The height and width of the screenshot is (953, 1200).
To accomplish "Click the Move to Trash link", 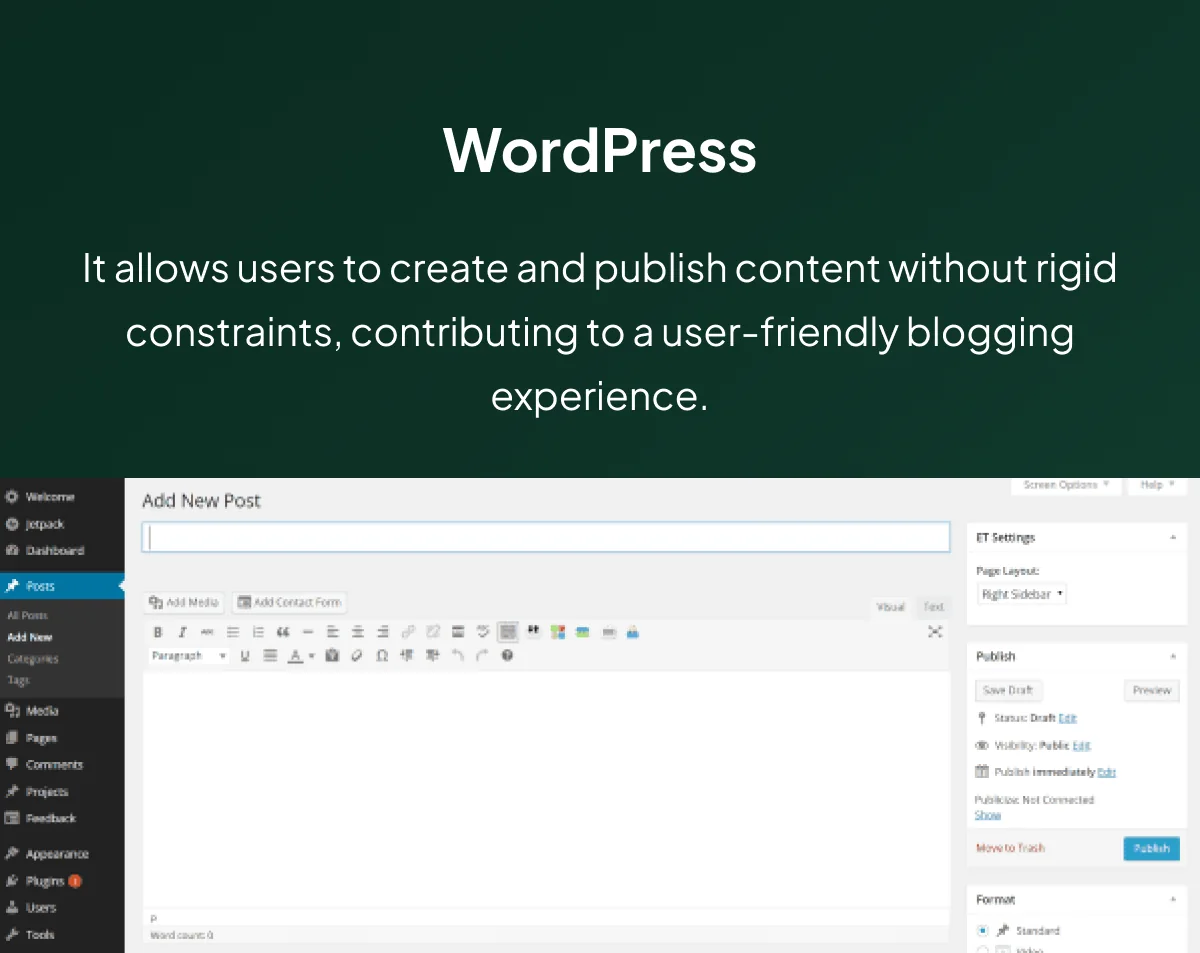I will coord(1010,848).
